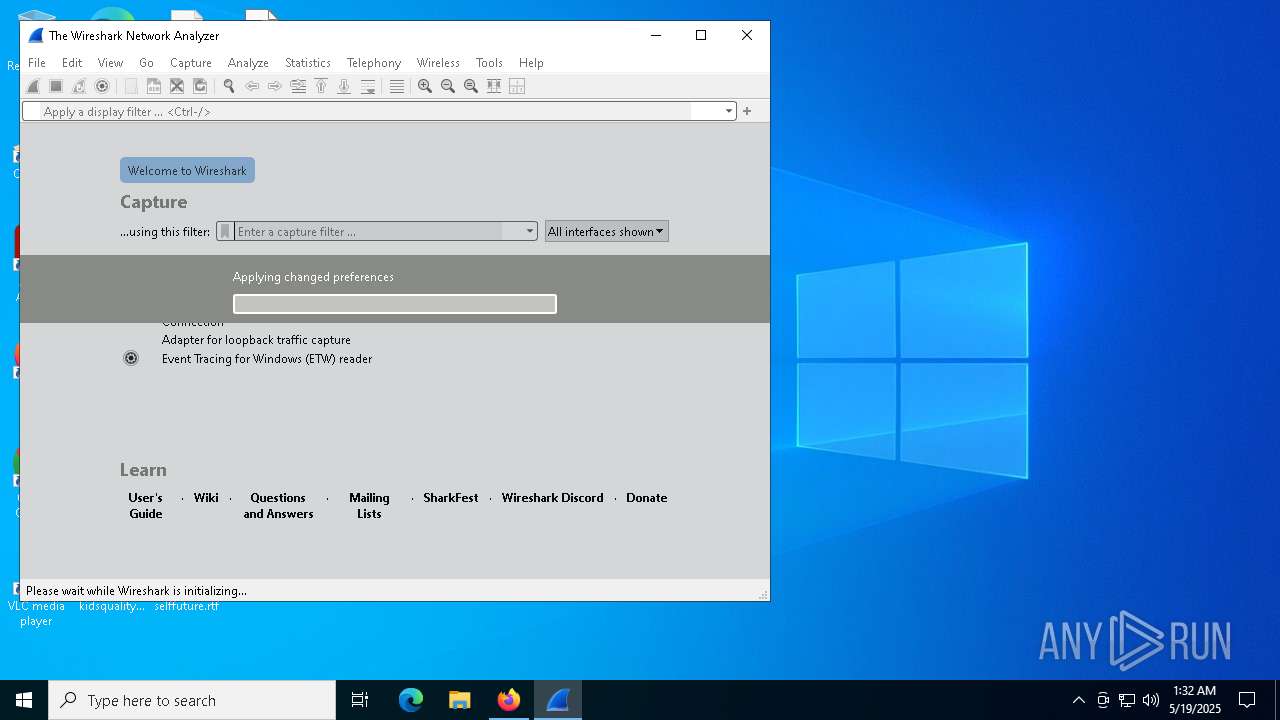Open Capture Options toolbar icon

pyautogui.click(x=102, y=86)
